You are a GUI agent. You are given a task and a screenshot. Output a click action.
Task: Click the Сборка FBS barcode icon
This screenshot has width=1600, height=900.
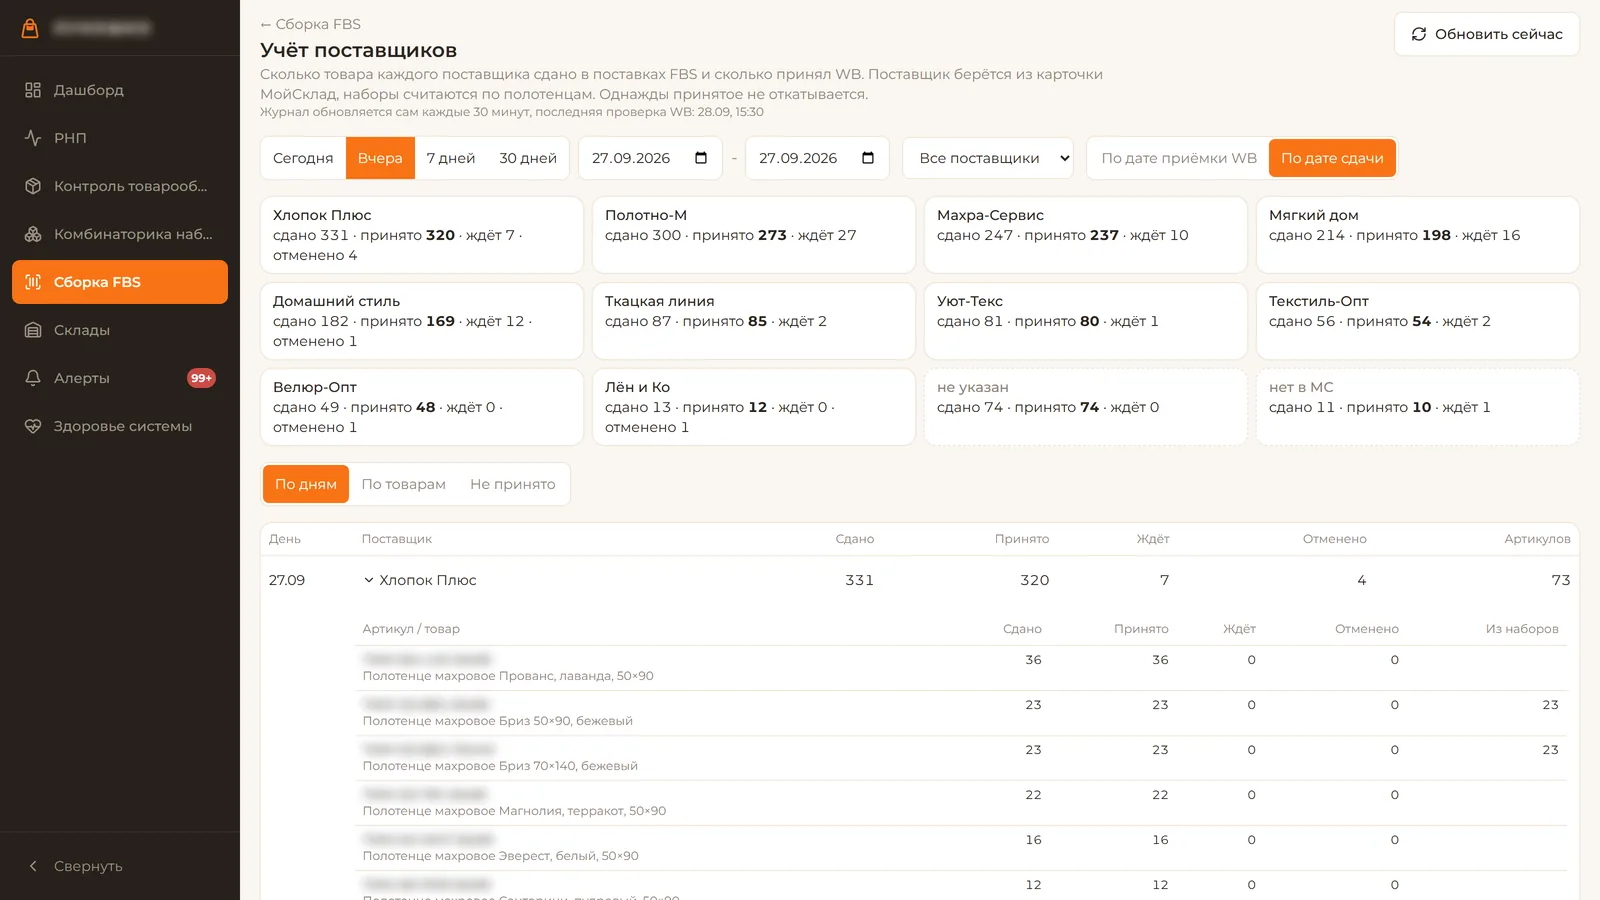click(x=33, y=282)
